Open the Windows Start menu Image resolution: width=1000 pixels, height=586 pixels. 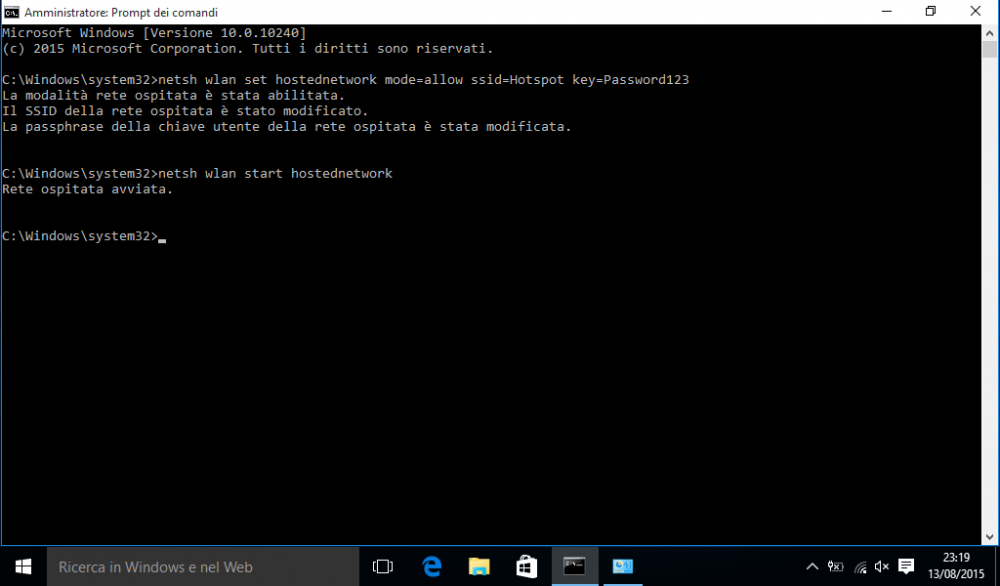pyautogui.click(x=23, y=566)
